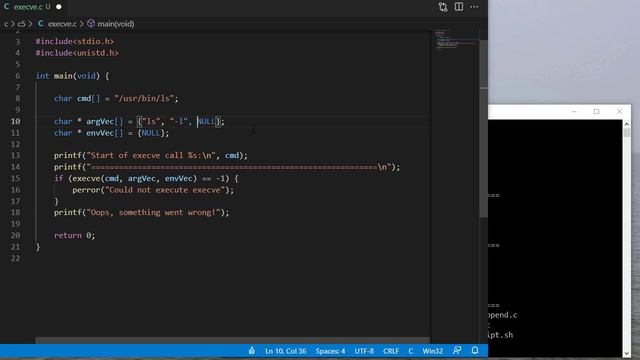Click the #include<stdio.h> line
Viewport: 640px width, 360px height.
[75, 41]
